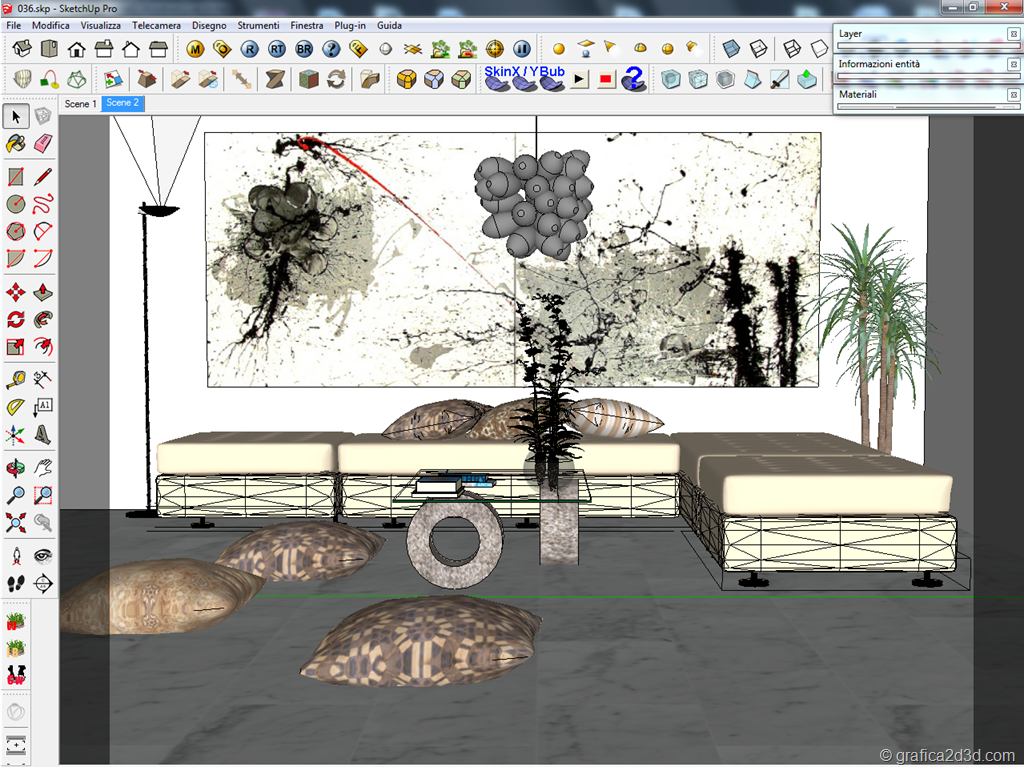Switch to the Scene 2 tab
The width and height of the screenshot is (1024, 767).
(122, 104)
